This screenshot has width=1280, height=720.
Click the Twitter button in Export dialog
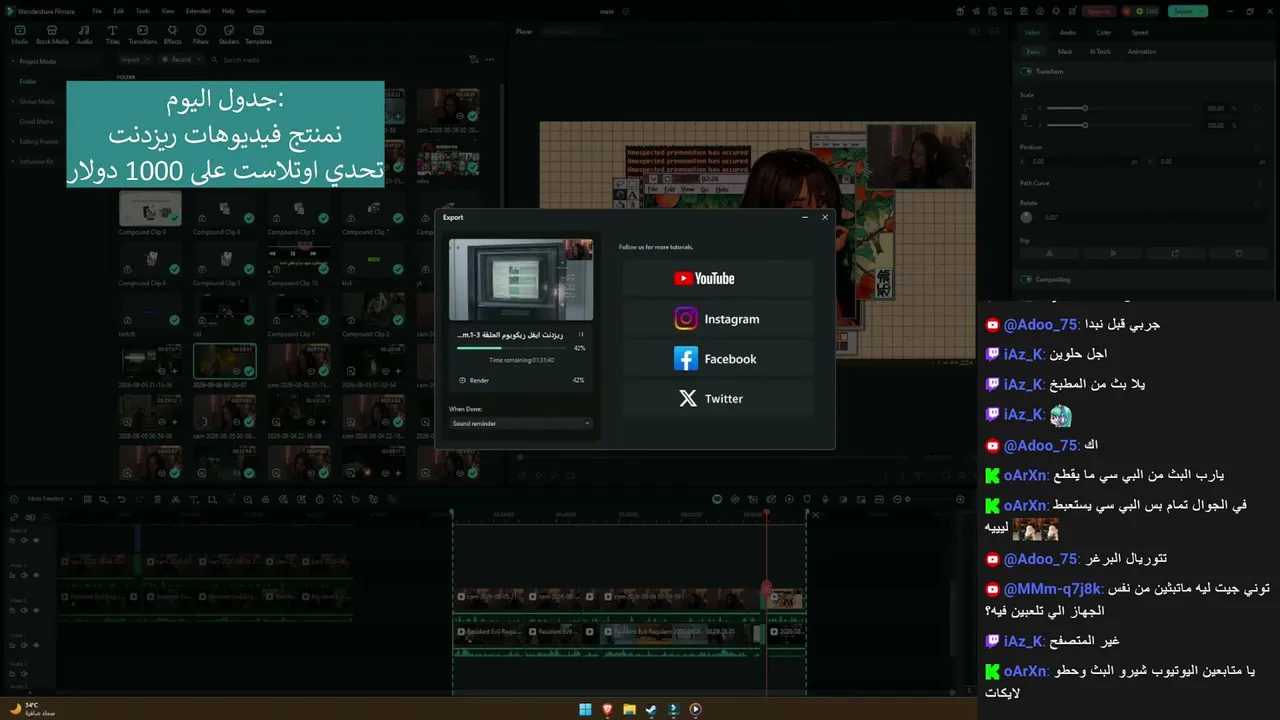click(717, 399)
